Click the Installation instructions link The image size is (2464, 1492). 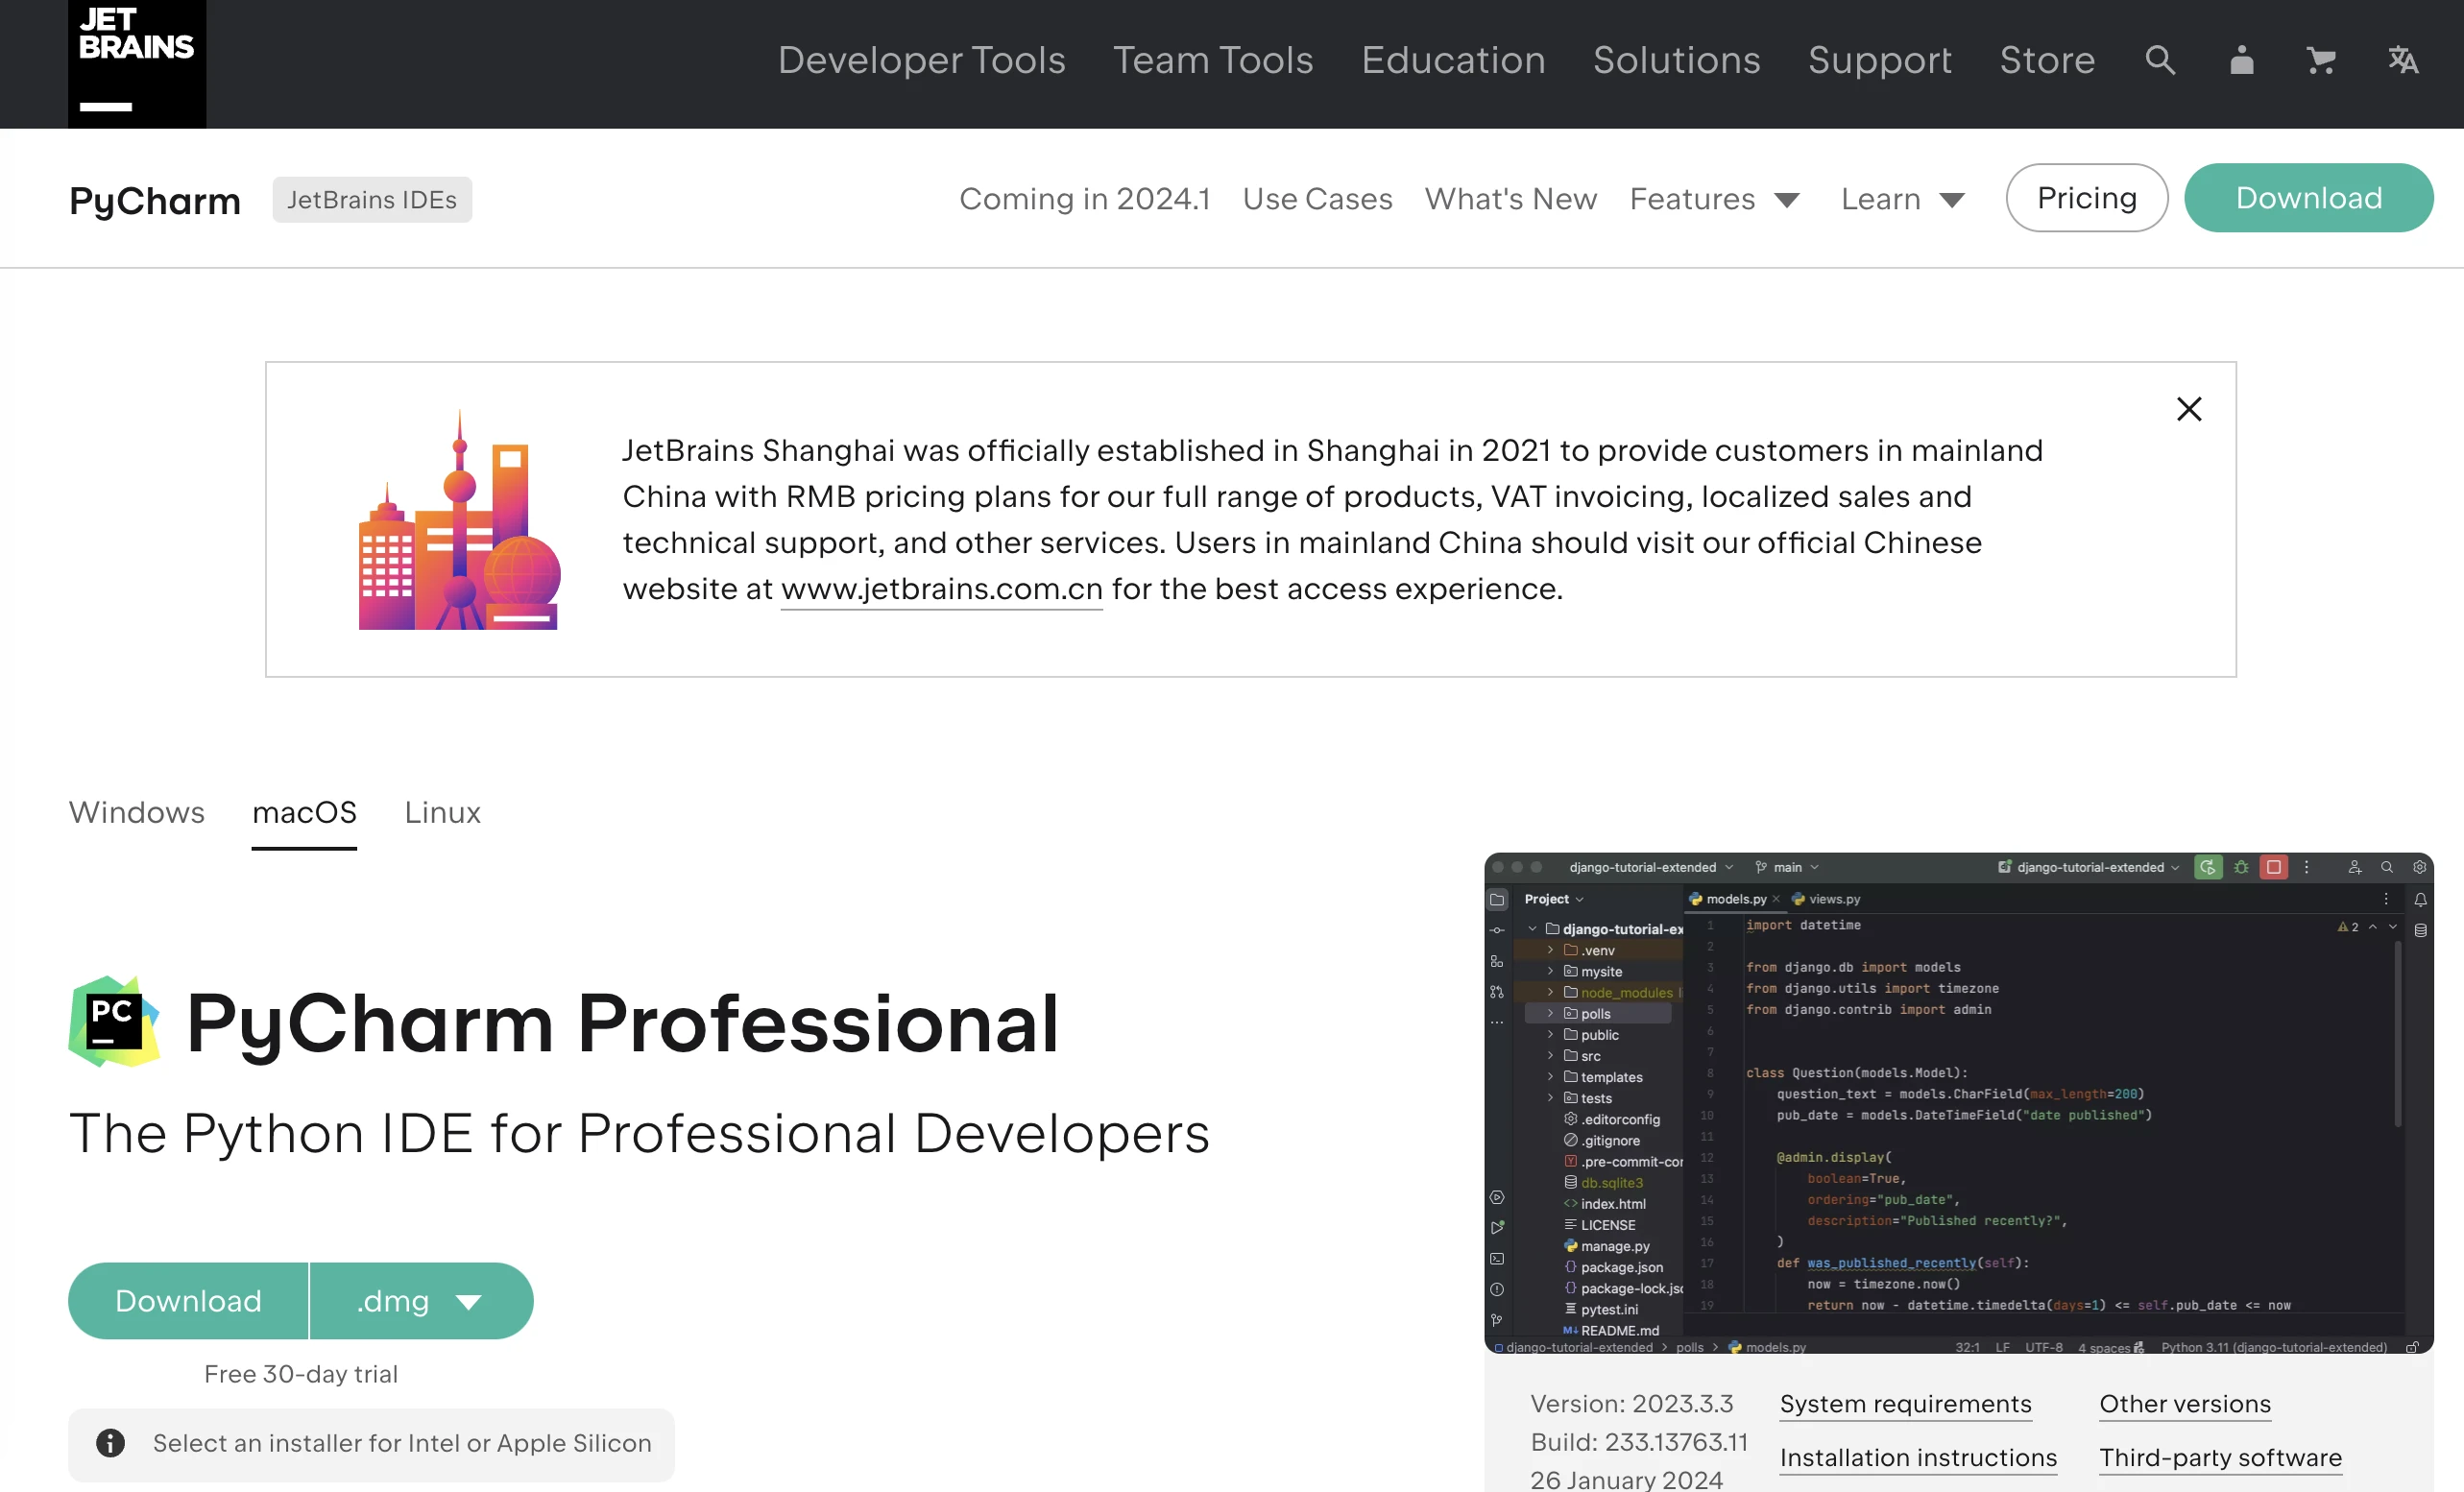point(1919,1456)
